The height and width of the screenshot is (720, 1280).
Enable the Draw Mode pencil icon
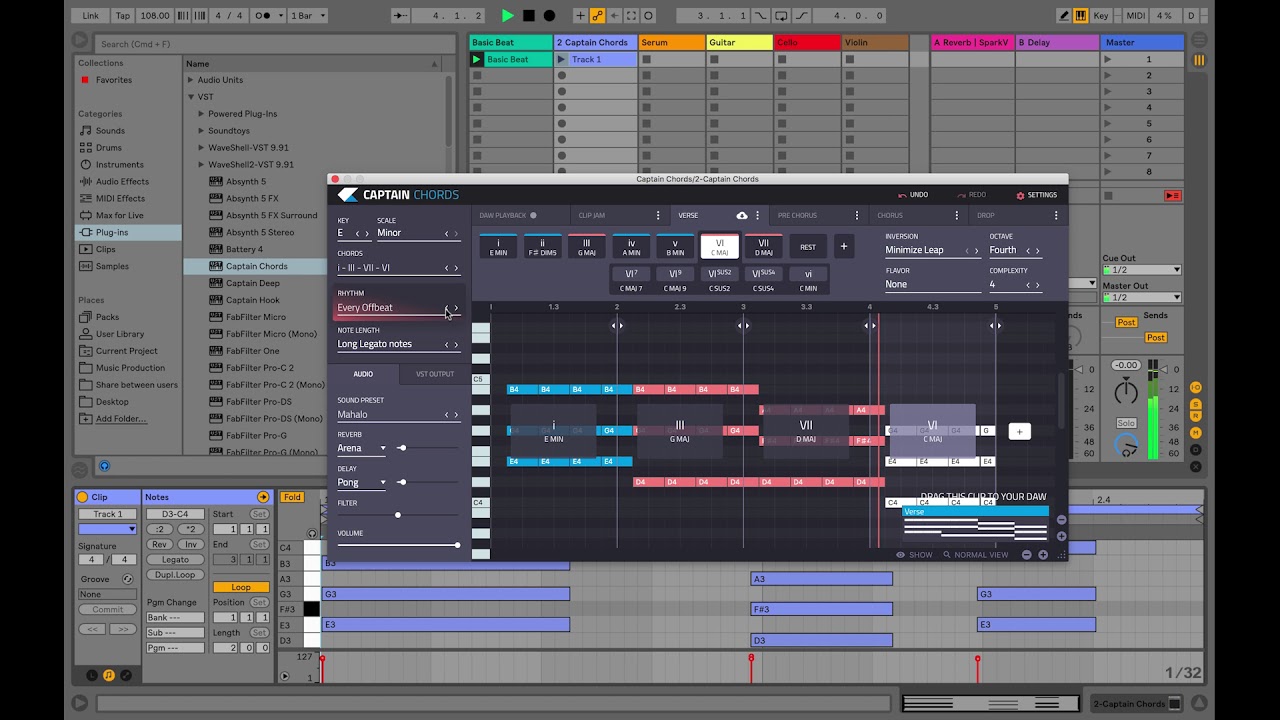tap(1064, 16)
